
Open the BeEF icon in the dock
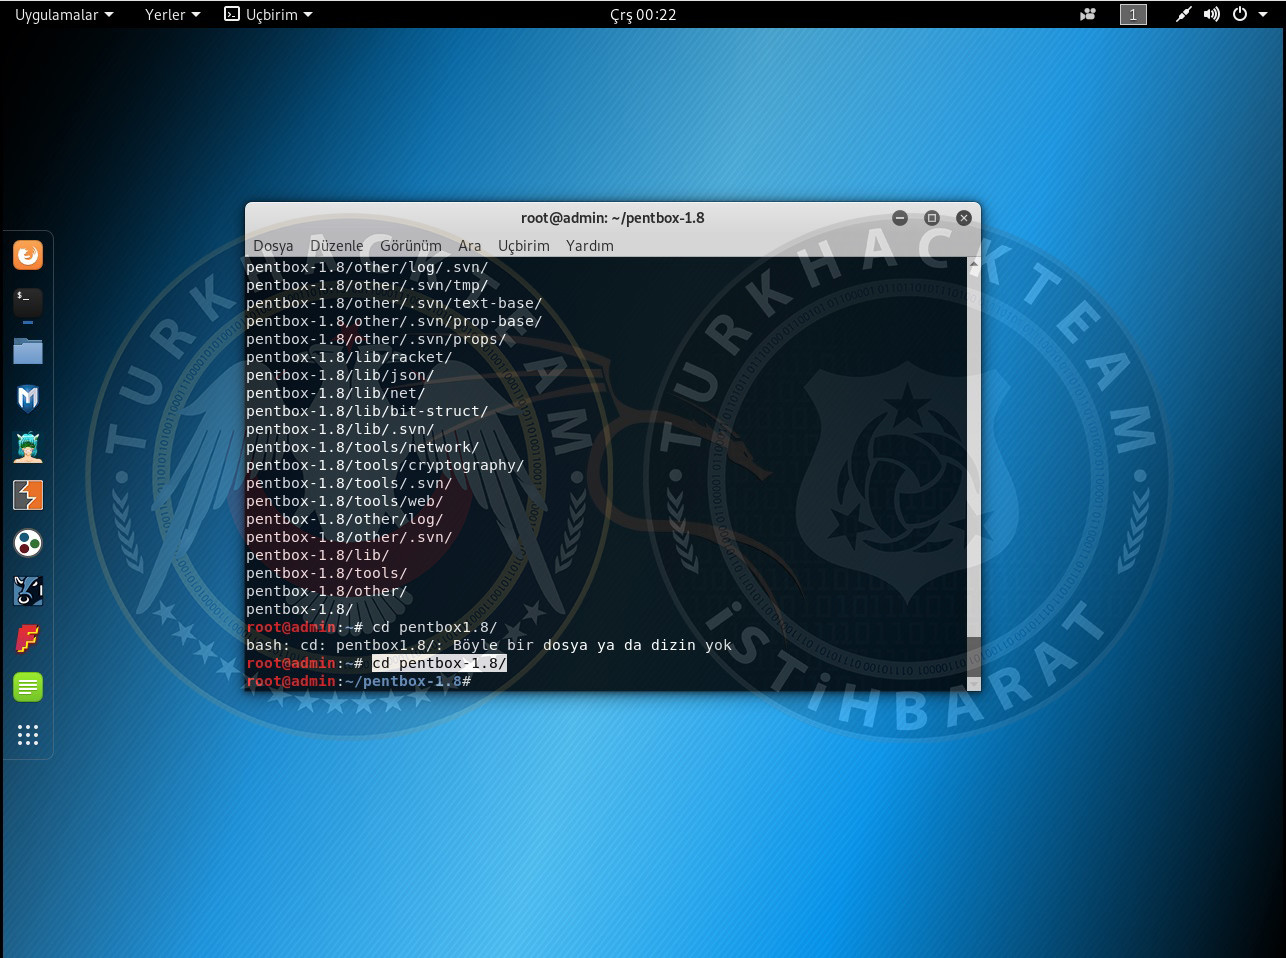pyautogui.click(x=28, y=591)
